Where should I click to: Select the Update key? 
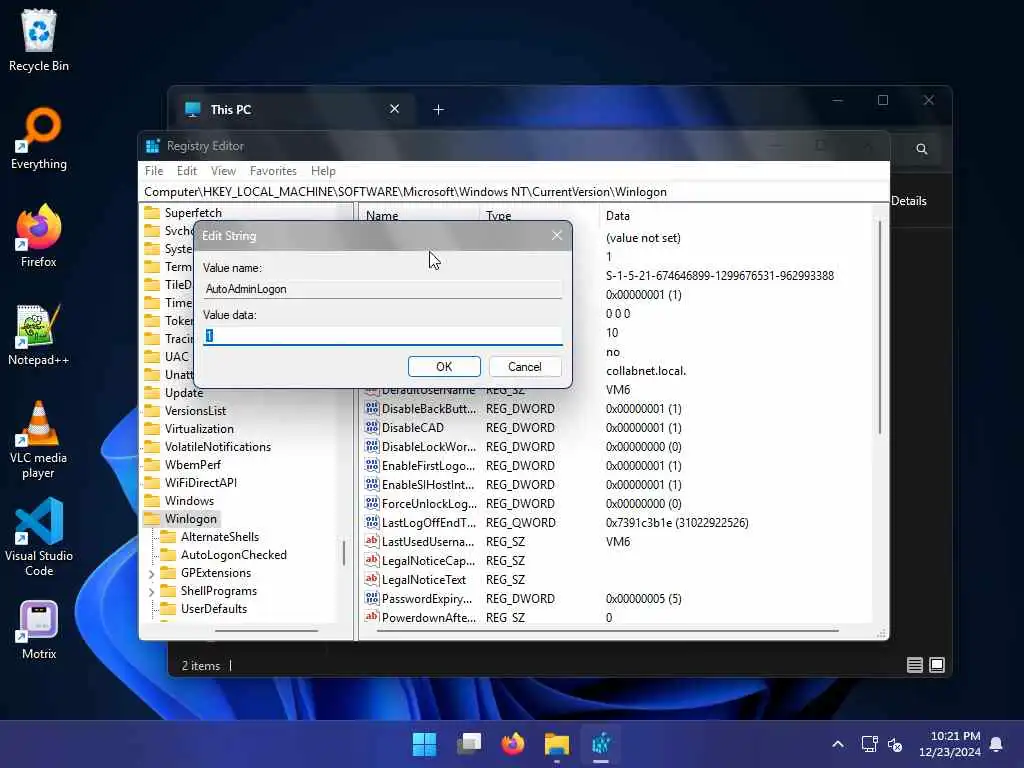[x=184, y=393]
